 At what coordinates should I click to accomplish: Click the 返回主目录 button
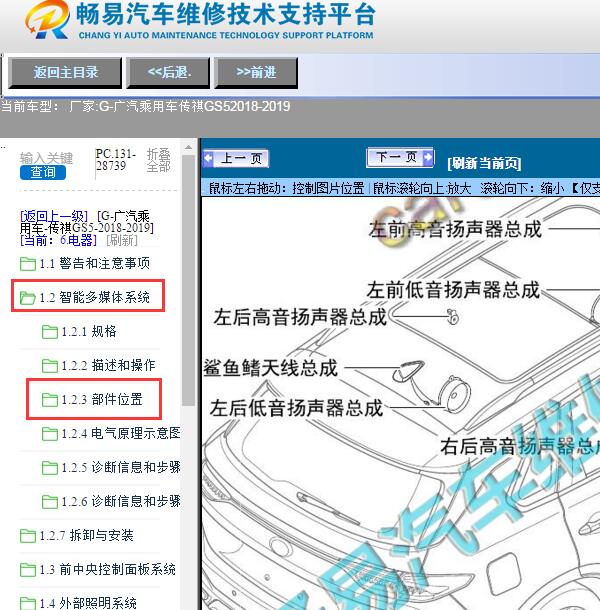pos(65,73)
